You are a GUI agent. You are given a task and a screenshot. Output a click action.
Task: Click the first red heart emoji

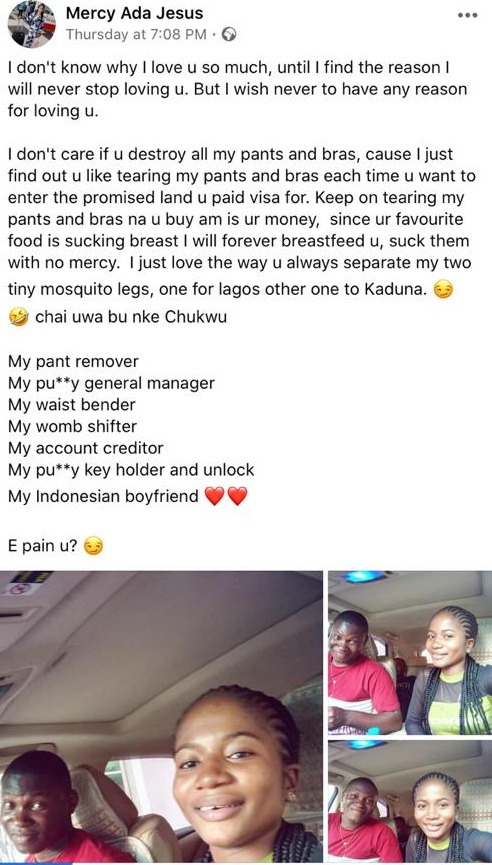tap(215, 496)
